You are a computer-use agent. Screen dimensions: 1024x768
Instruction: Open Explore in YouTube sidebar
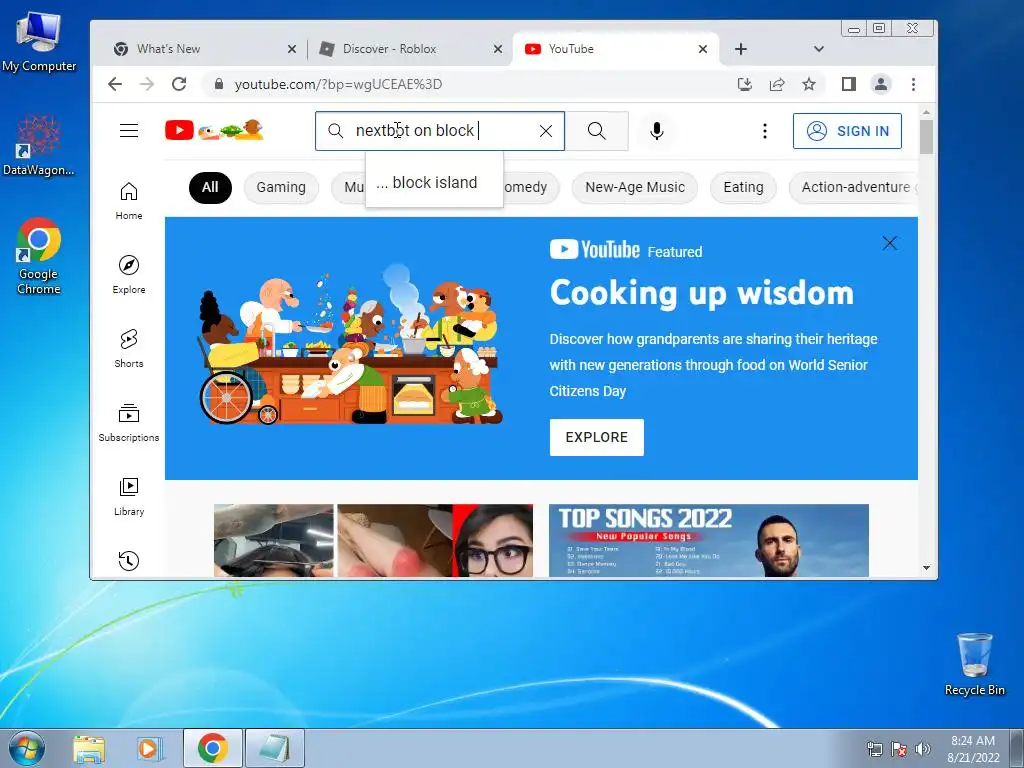(x=129, y=275)
